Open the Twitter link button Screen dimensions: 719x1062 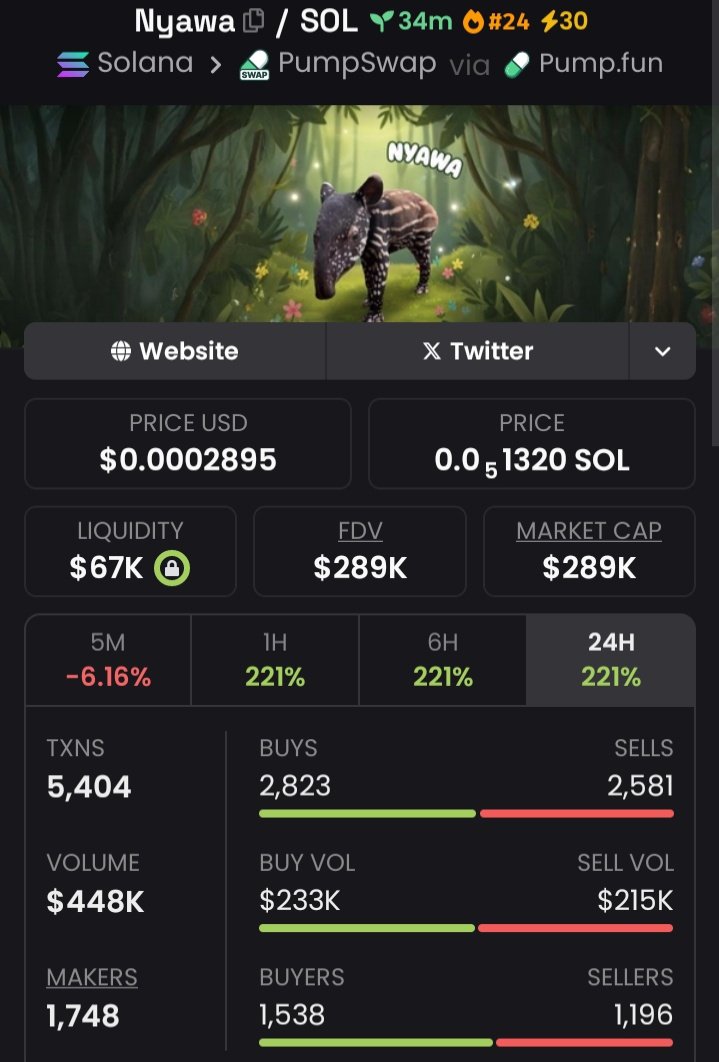coord(478,351)
